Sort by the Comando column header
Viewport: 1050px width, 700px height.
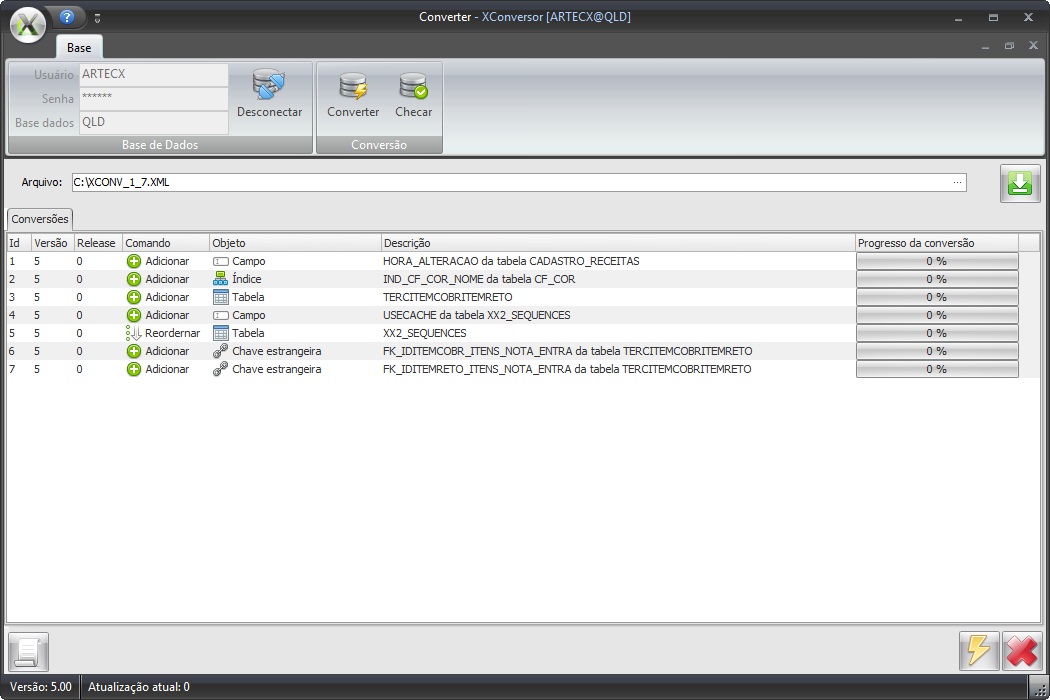coord(165,243)
